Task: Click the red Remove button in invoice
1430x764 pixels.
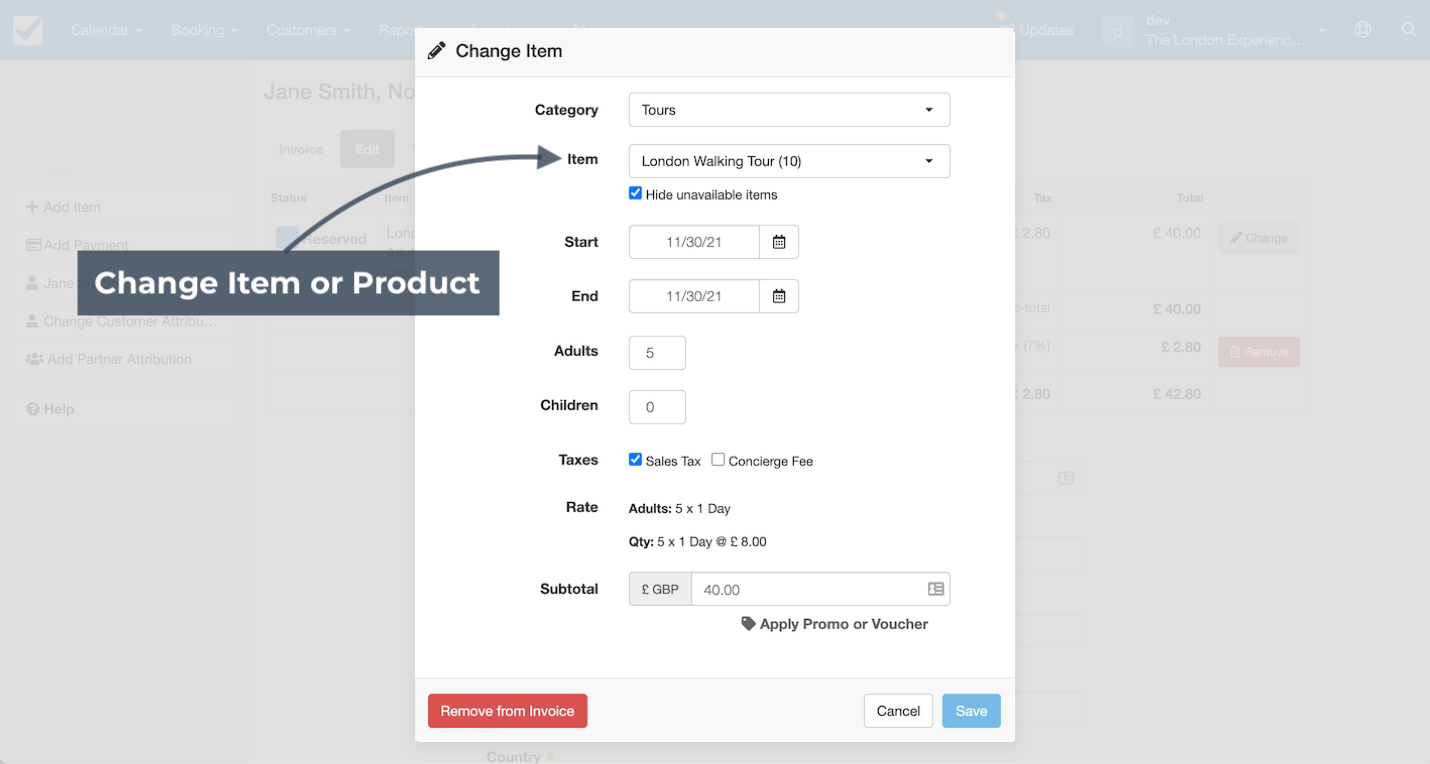Action: pyautogui.click(x=1259, y=352)
